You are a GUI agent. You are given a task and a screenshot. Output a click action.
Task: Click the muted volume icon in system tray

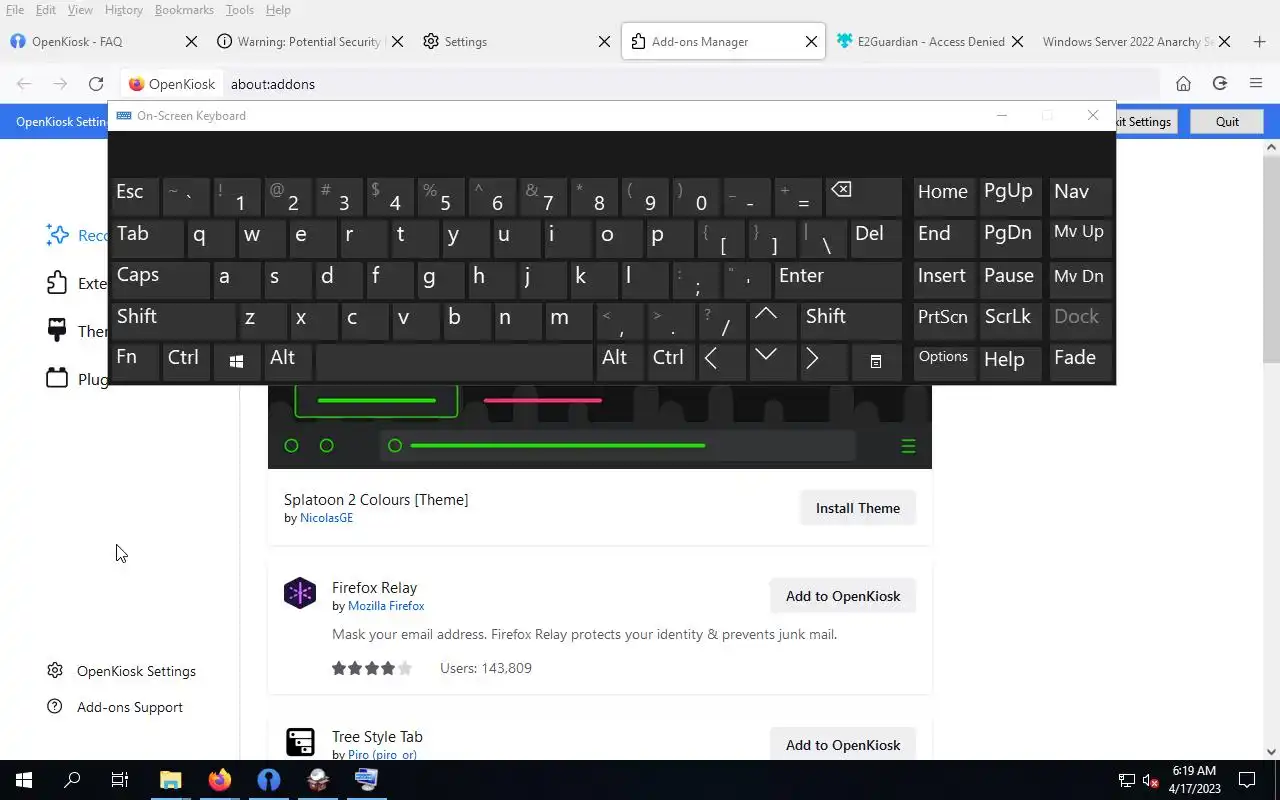click(x=1150, y=781)
